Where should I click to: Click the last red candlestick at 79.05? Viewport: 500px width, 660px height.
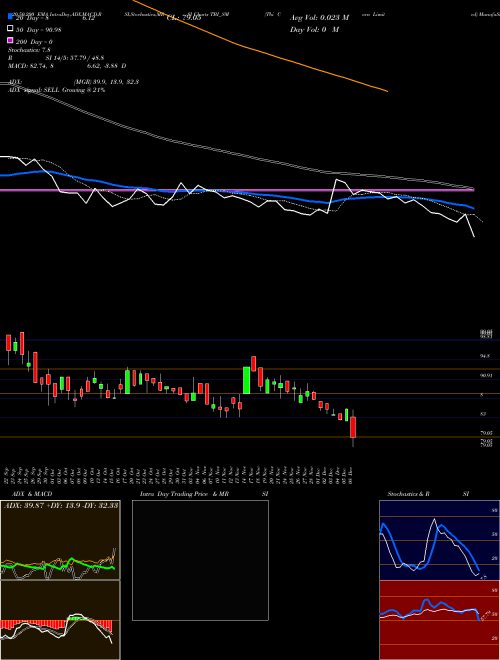(353, 427)
